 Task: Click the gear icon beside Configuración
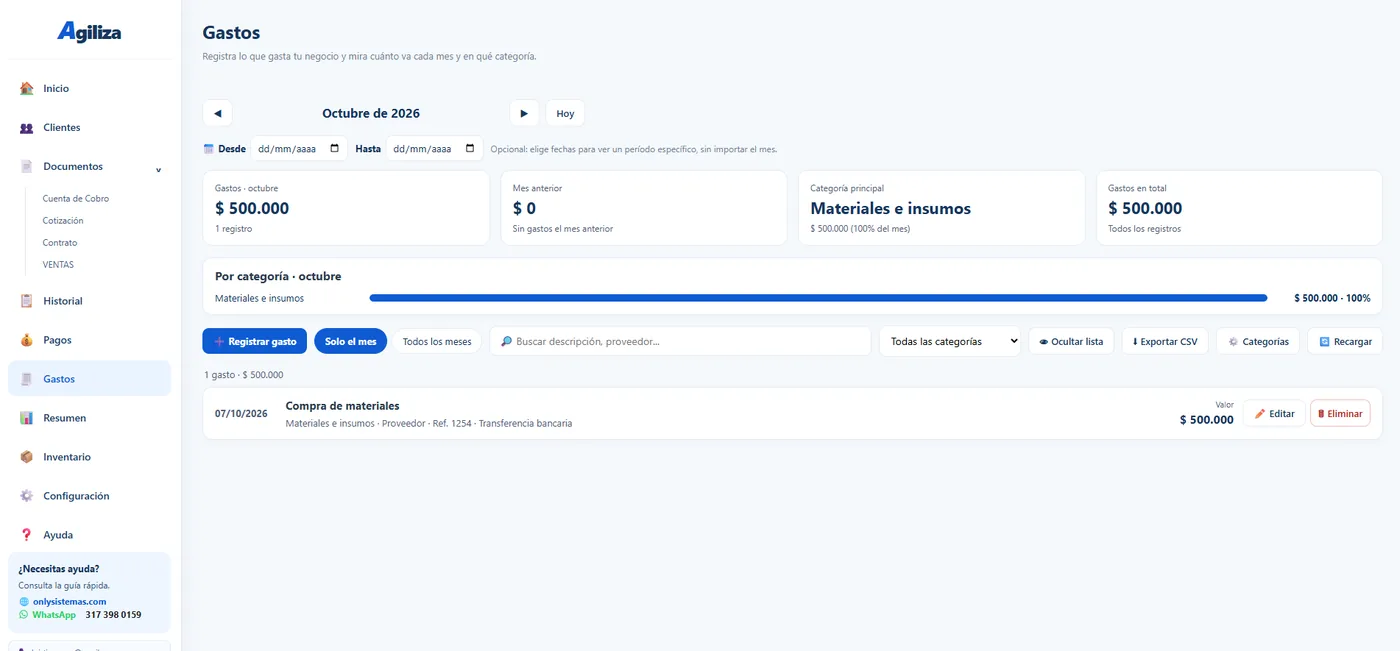27,496
